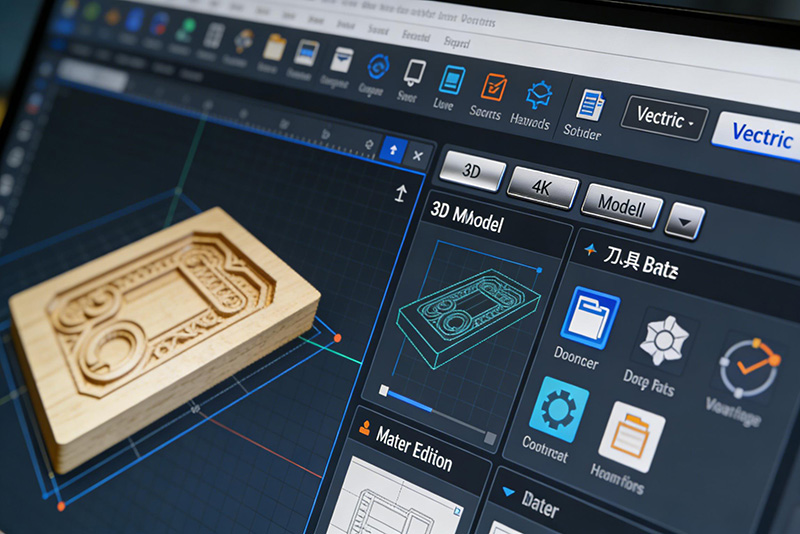This screenshot has width=800, height=534.
Task: Select the grey grid icon in toolbar
Action: [213, 37]
